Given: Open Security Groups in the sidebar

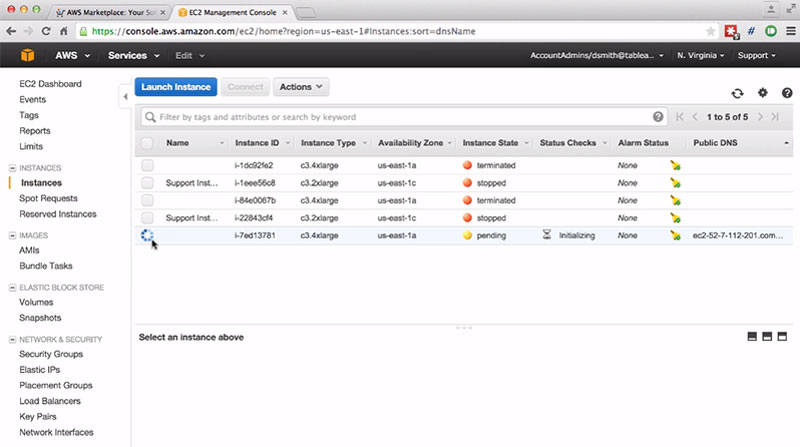Looking at the screenshot, I should click(51, 354).
